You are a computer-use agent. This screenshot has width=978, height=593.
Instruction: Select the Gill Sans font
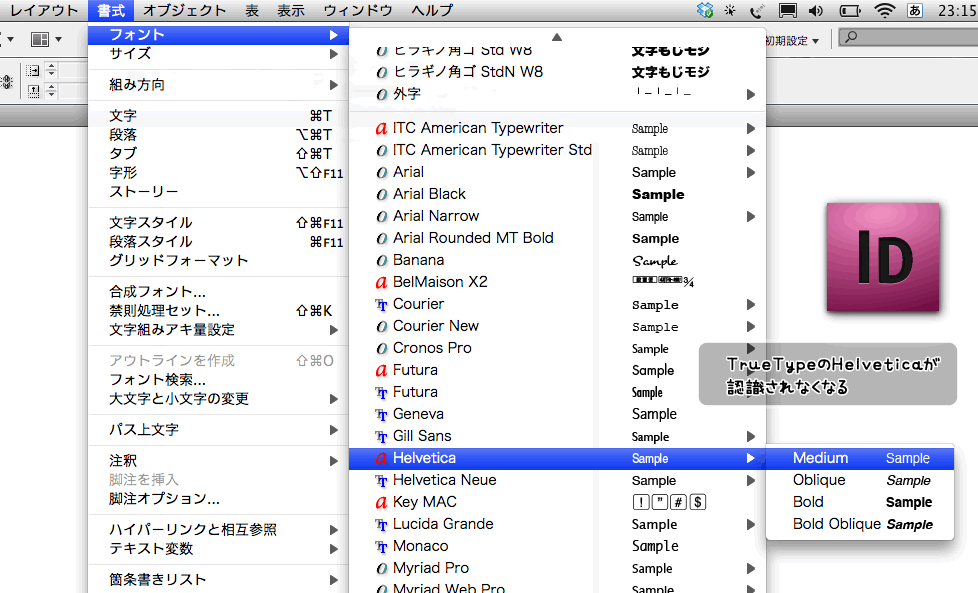tap(557, 436)
